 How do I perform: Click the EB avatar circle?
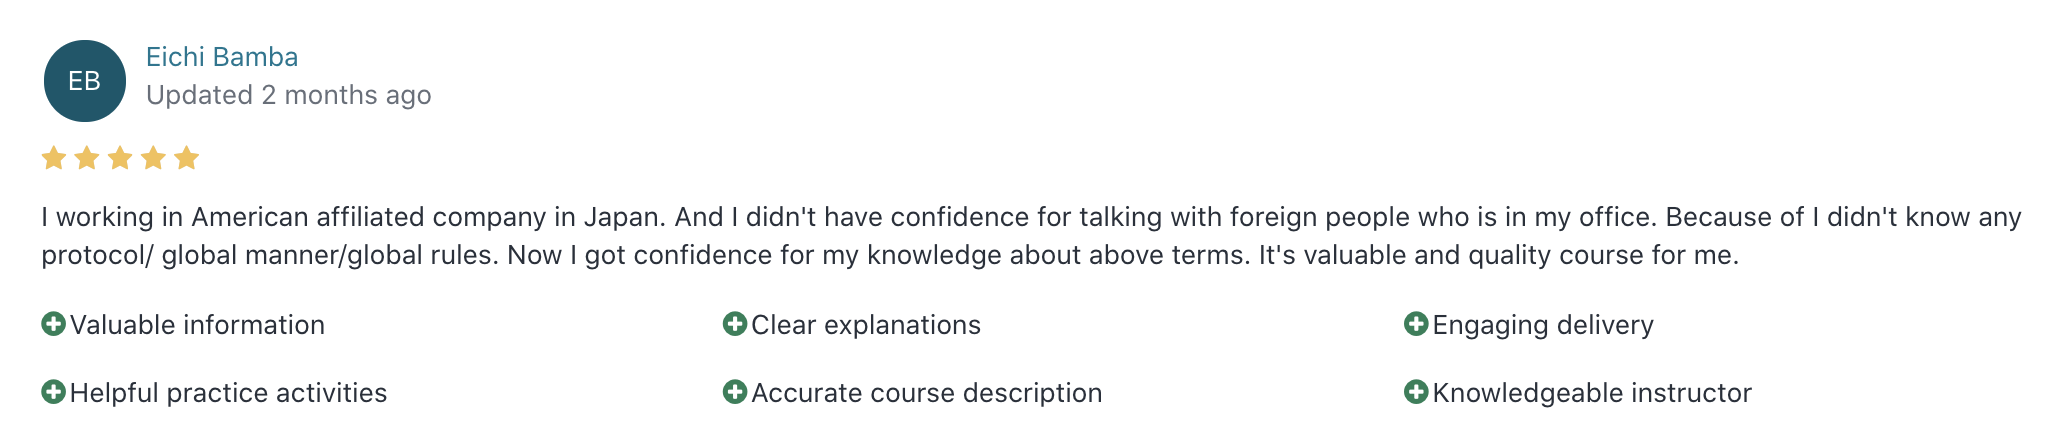[x=85, y=81]
